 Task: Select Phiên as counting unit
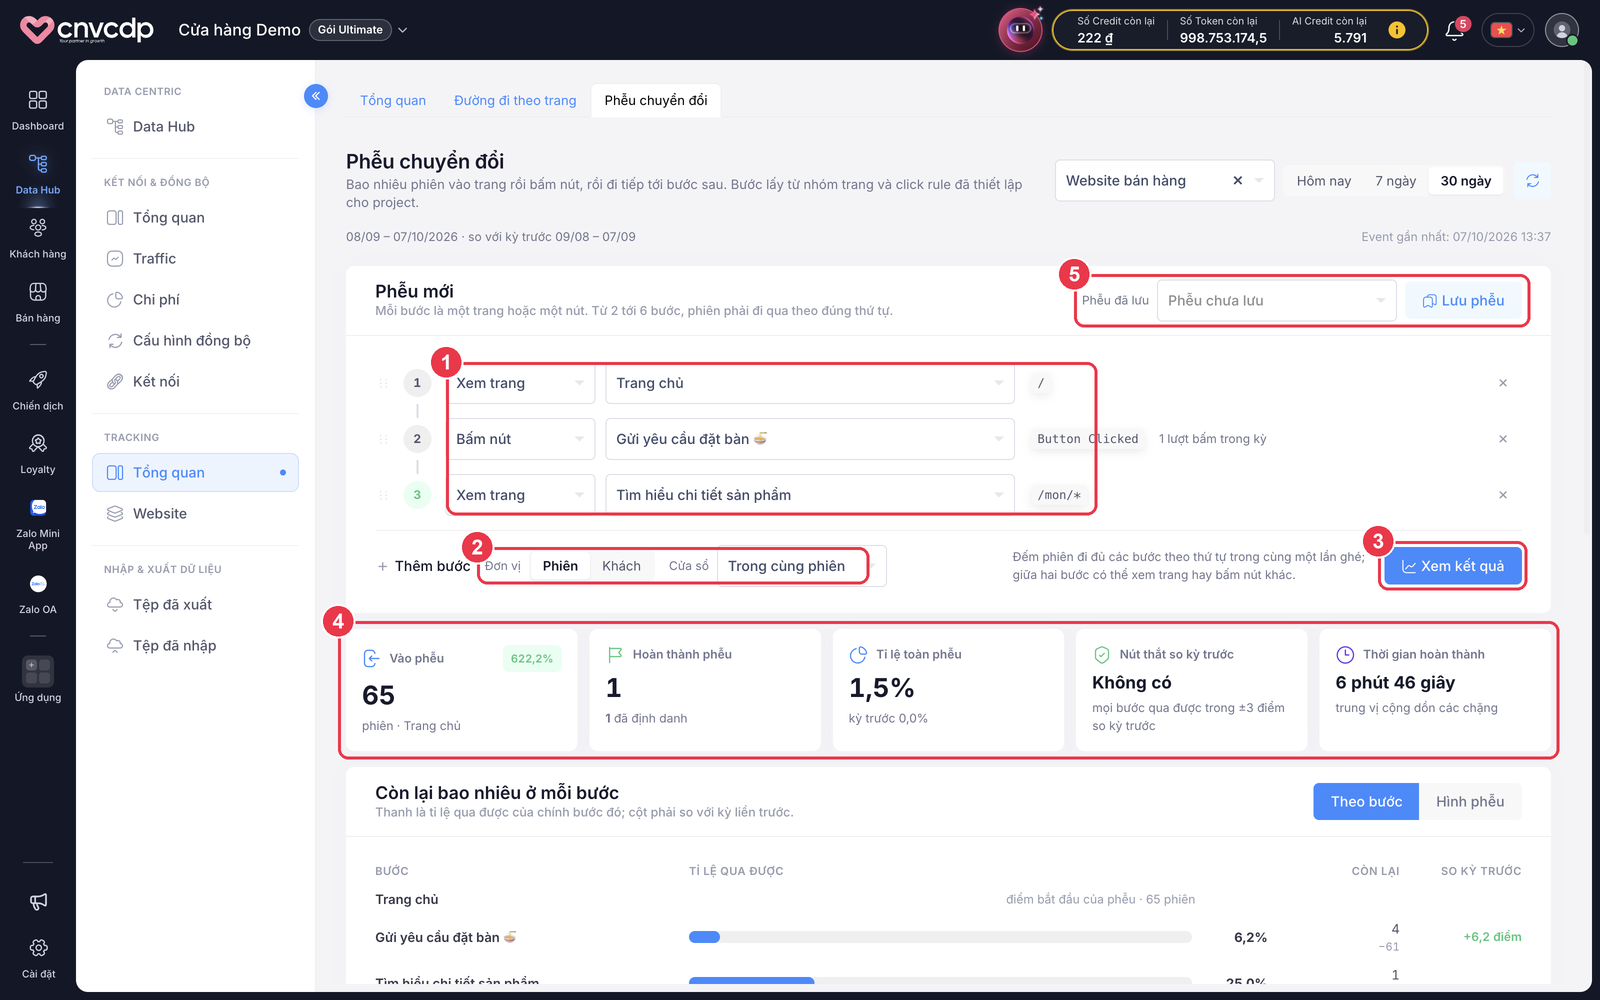click(560, 566)
